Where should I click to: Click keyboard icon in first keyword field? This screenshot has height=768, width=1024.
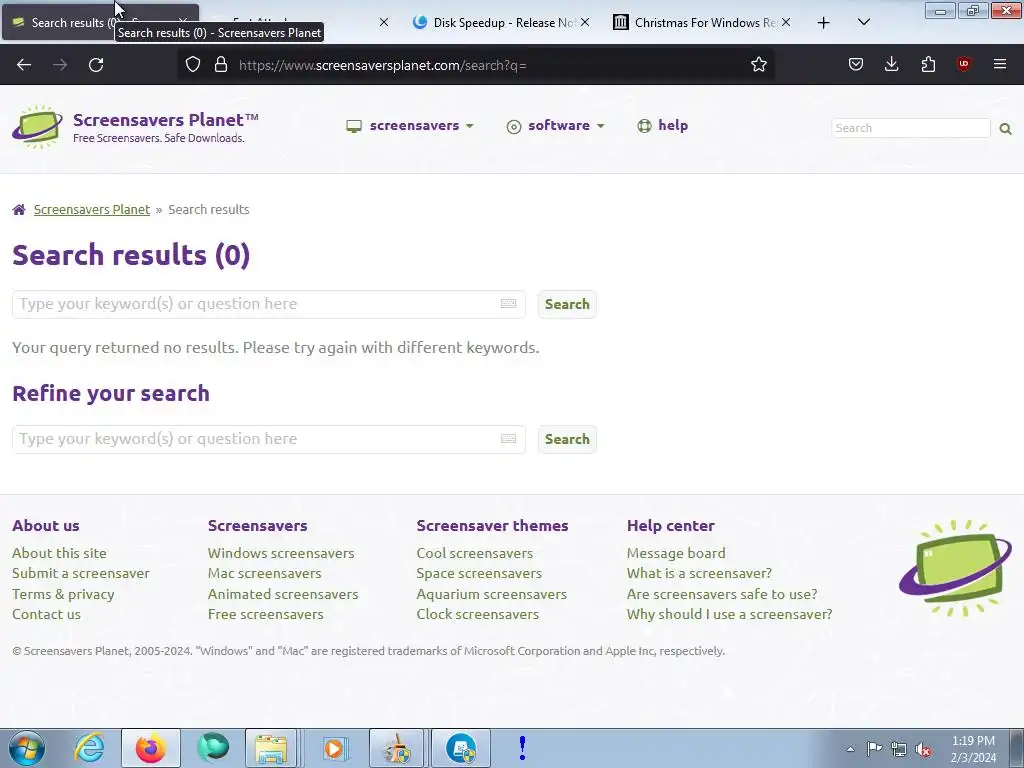coord(508,304)
